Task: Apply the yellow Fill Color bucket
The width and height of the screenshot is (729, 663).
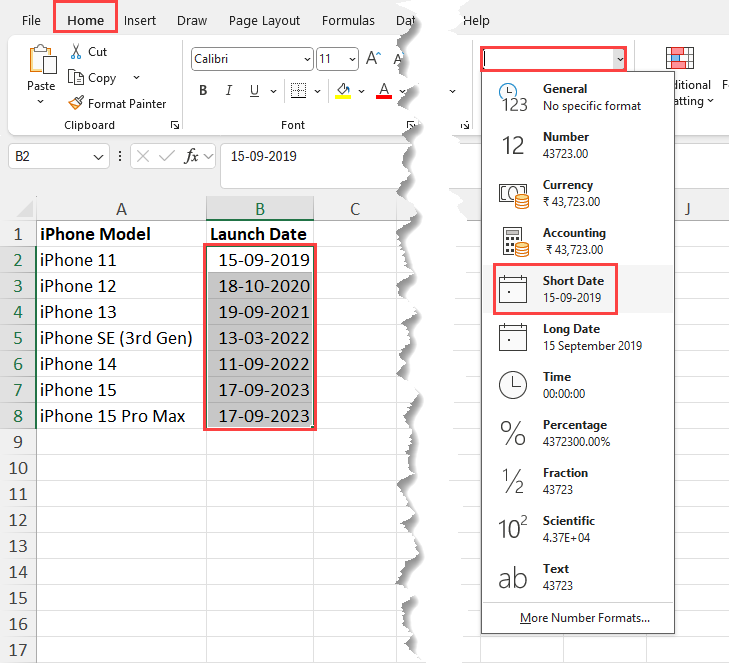Action: tap(343, 90)
